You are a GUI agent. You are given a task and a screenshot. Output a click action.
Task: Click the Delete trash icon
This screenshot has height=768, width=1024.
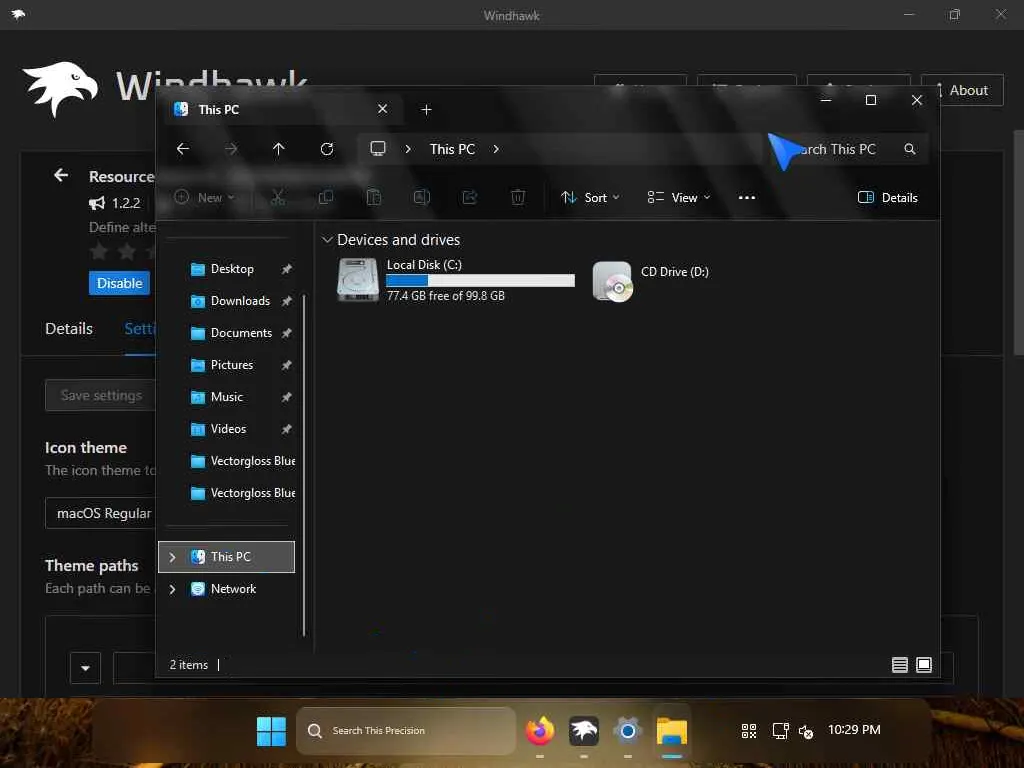pos(518,197)
